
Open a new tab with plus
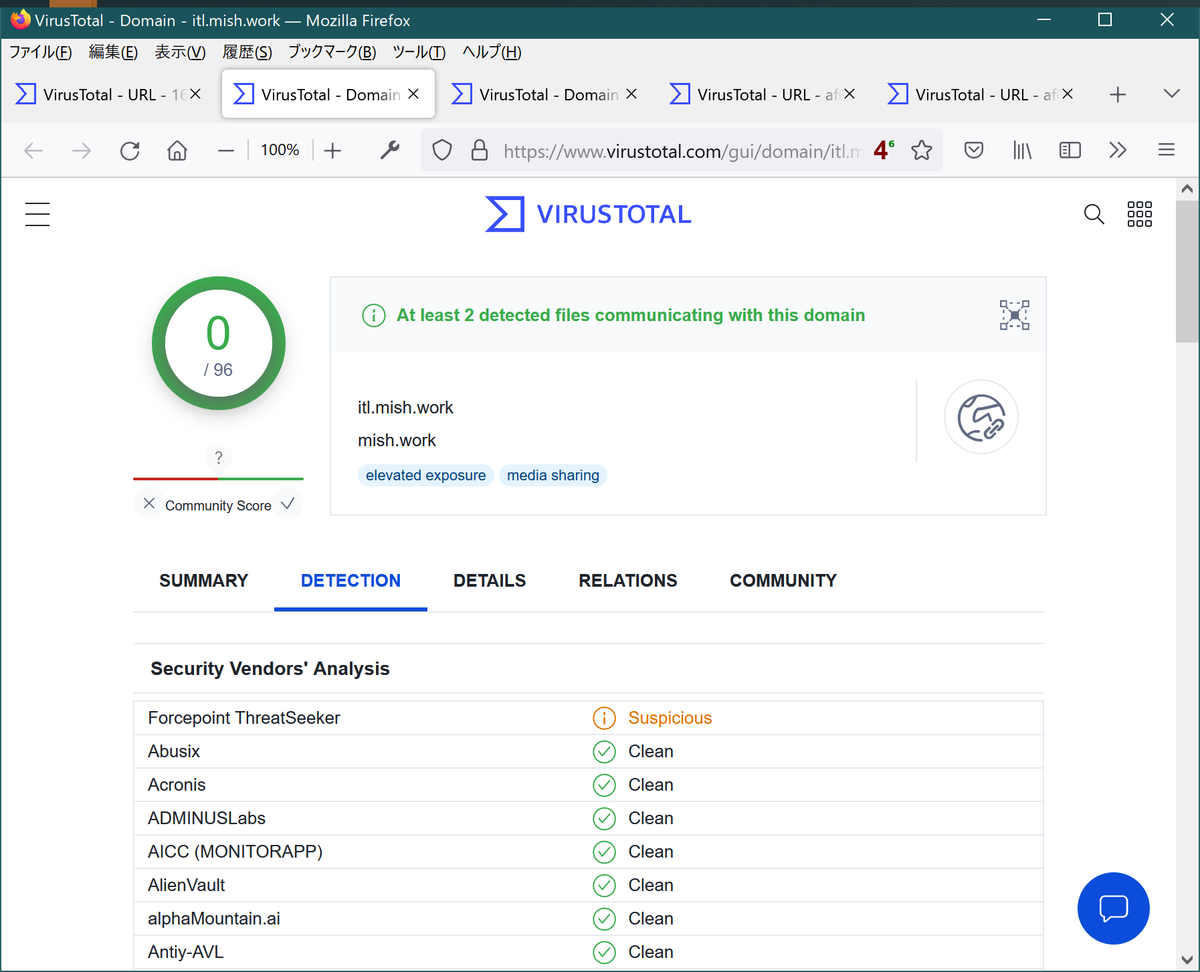1118,94
